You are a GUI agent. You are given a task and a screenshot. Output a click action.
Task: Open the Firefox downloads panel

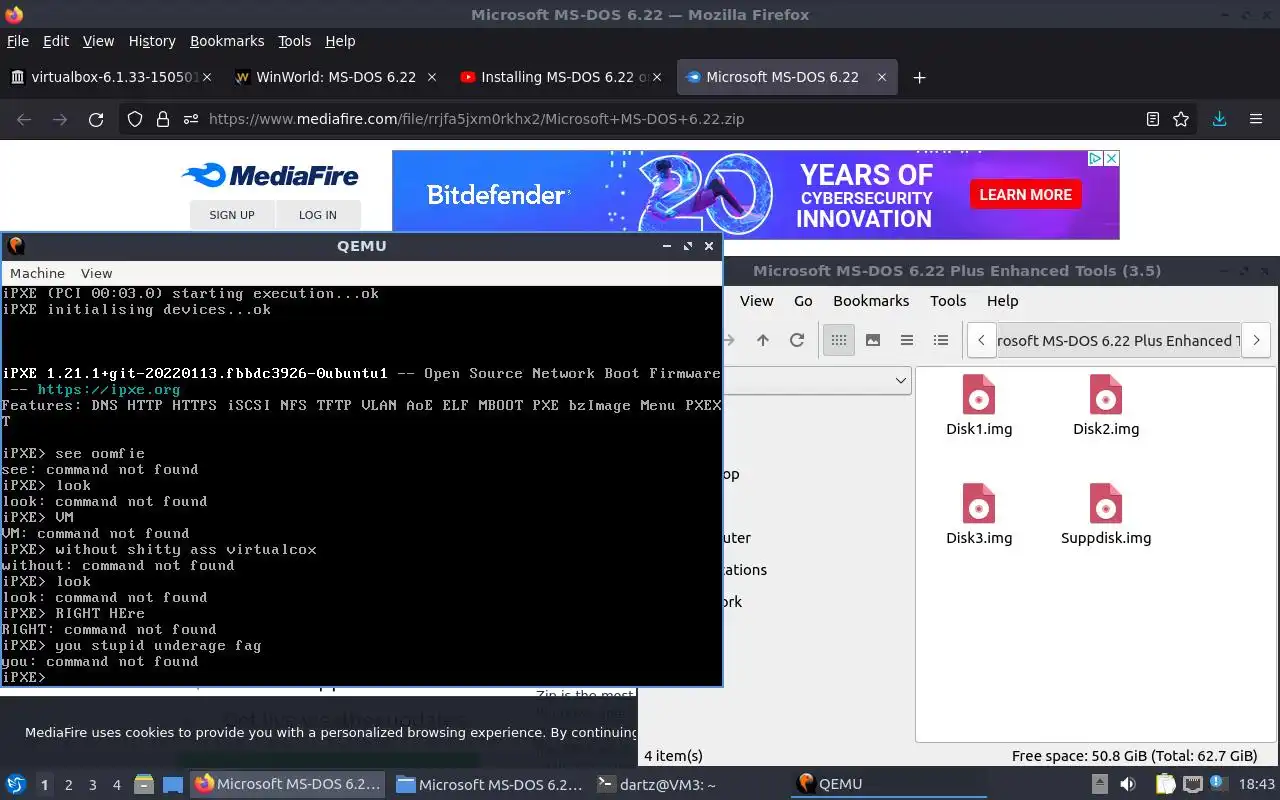[x=1219, y=119]
